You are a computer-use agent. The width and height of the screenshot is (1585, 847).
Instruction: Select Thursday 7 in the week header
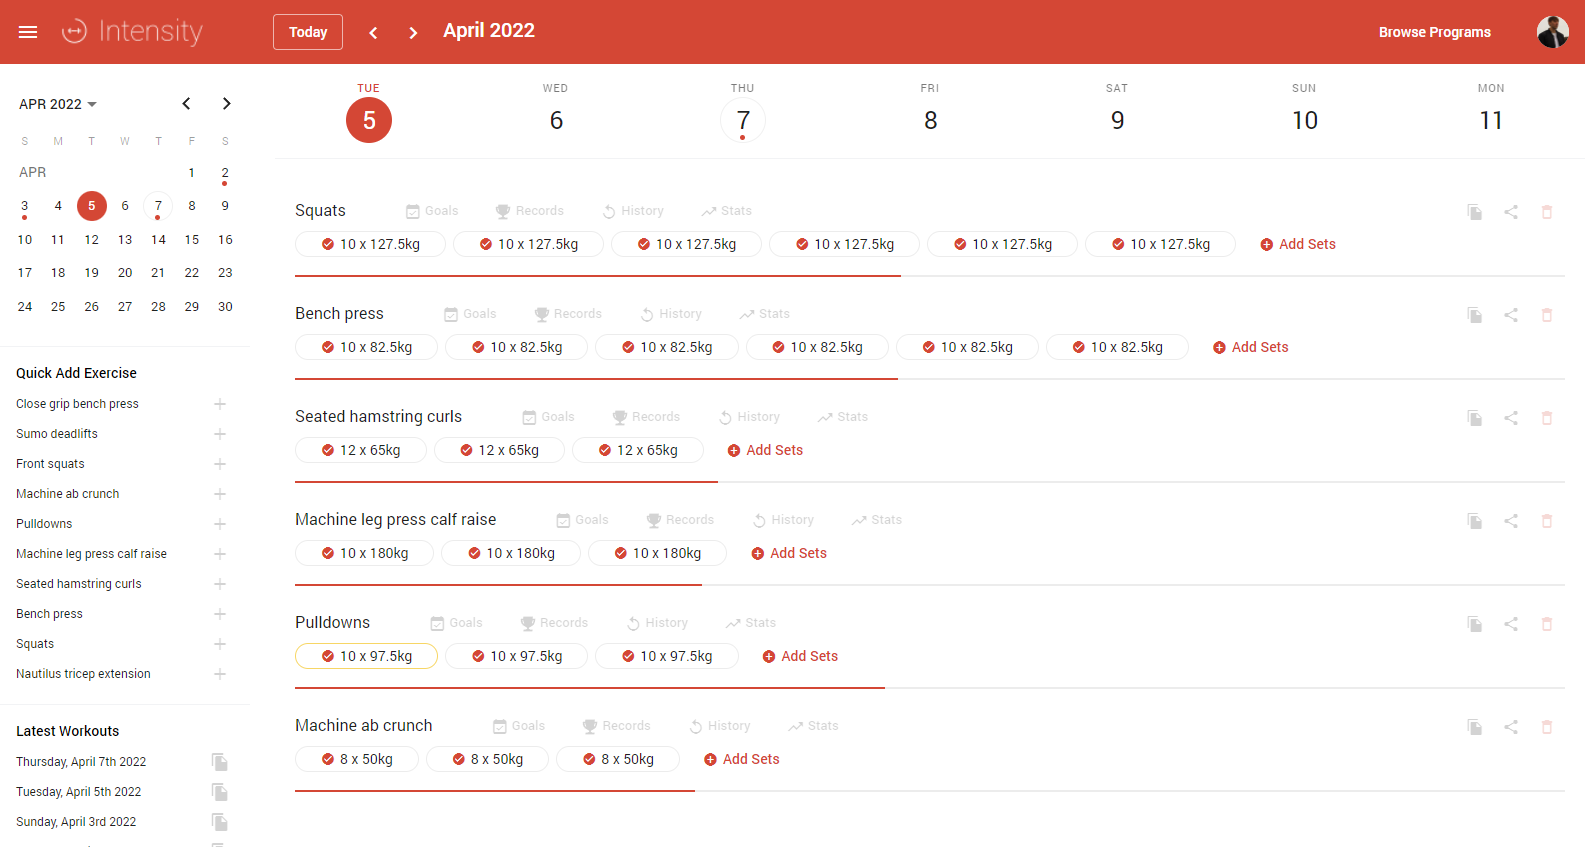pos(743,121)
